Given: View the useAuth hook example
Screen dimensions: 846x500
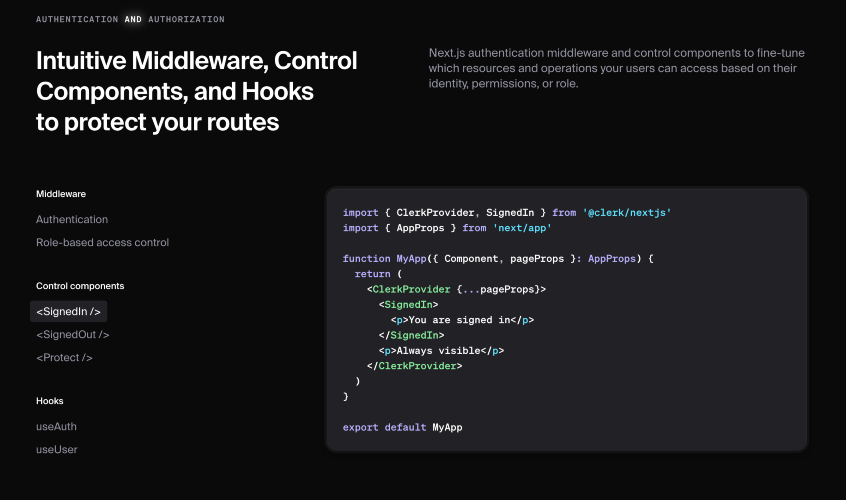Looking at the screenshot, I should click(x=56, y=427).
